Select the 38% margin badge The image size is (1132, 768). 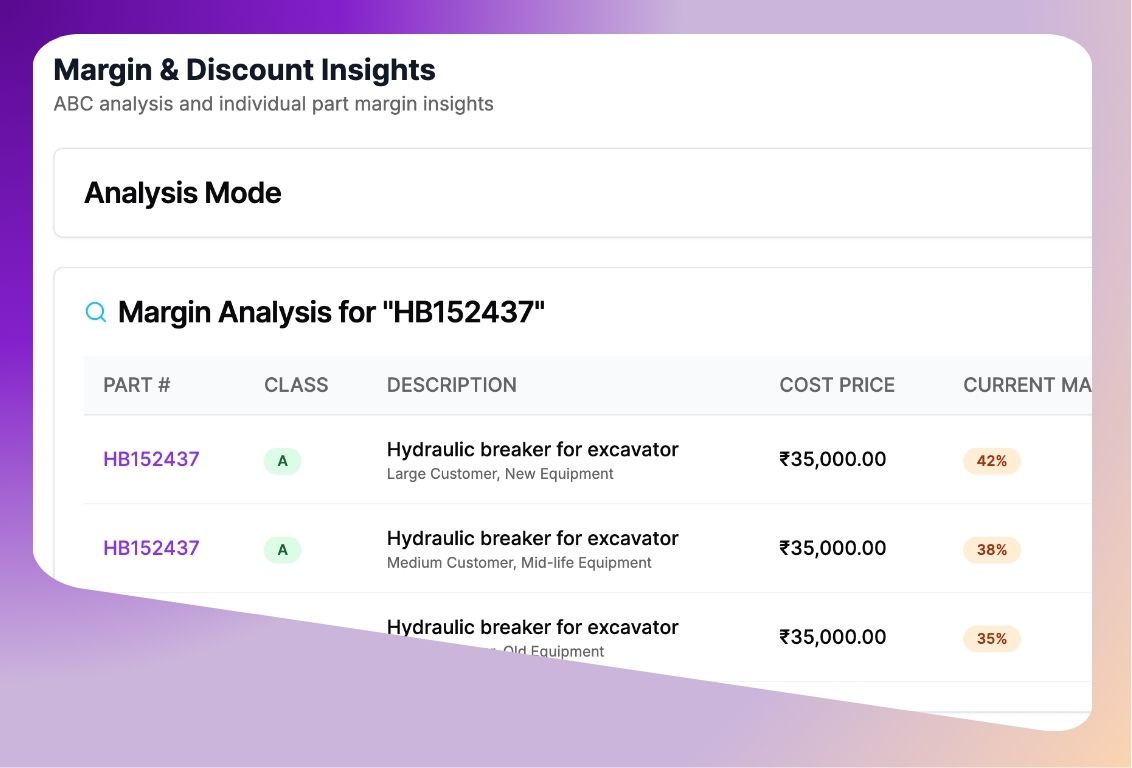[x=991, y=549]
